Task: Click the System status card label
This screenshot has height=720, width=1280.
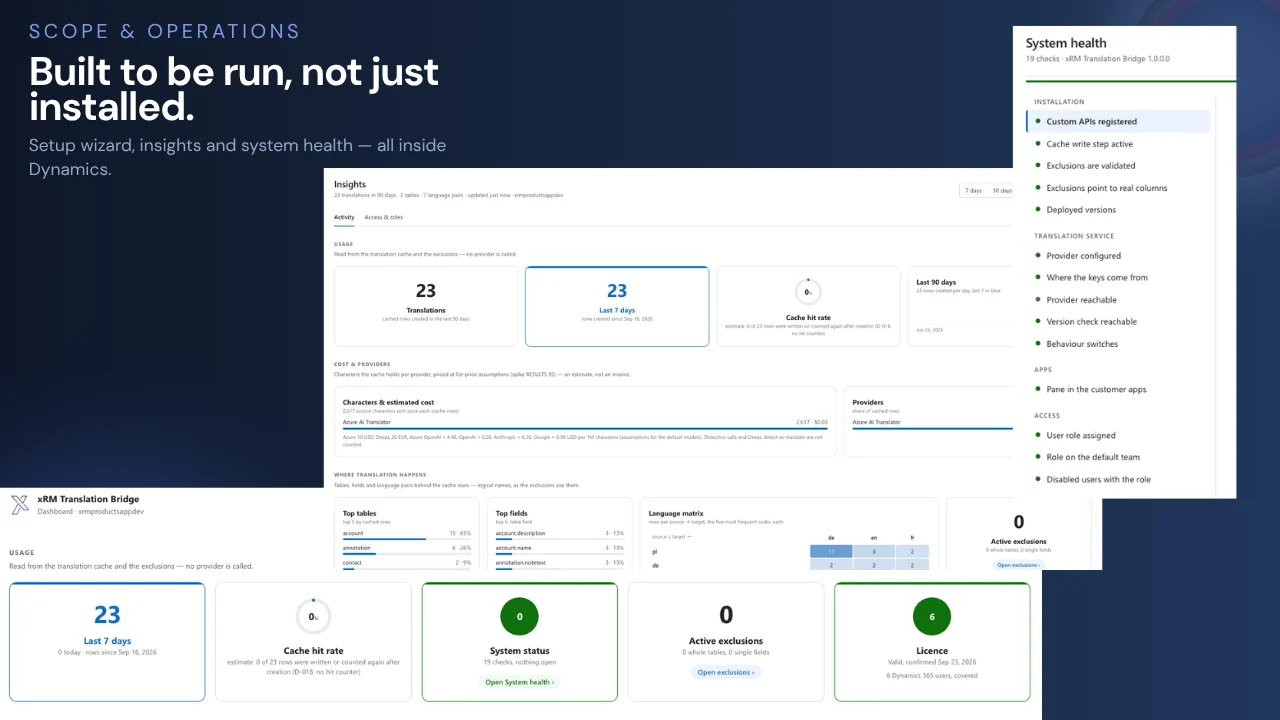Action: (519, 651)
